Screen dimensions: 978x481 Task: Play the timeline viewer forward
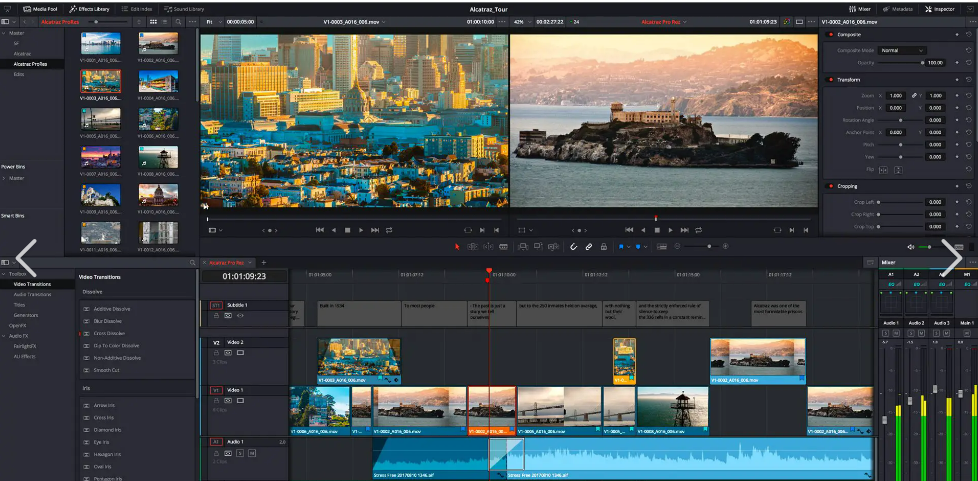(x=671, y=230)
